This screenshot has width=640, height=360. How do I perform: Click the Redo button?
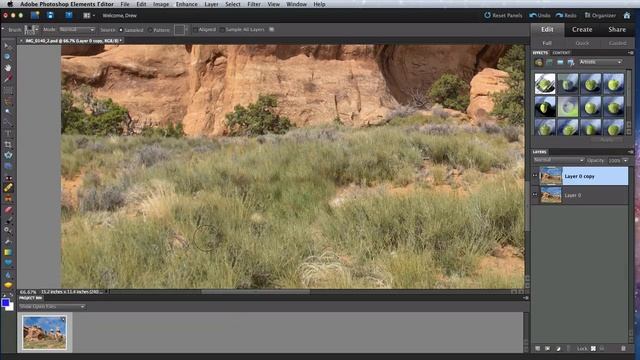point(566,16)
